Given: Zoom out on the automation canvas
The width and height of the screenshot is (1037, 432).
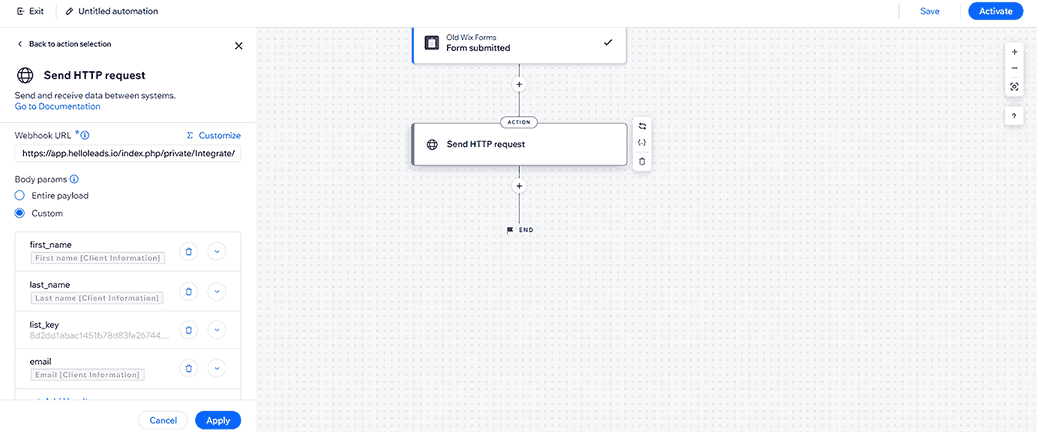Looking at the screenshot, I should [x=1015, y=68].
